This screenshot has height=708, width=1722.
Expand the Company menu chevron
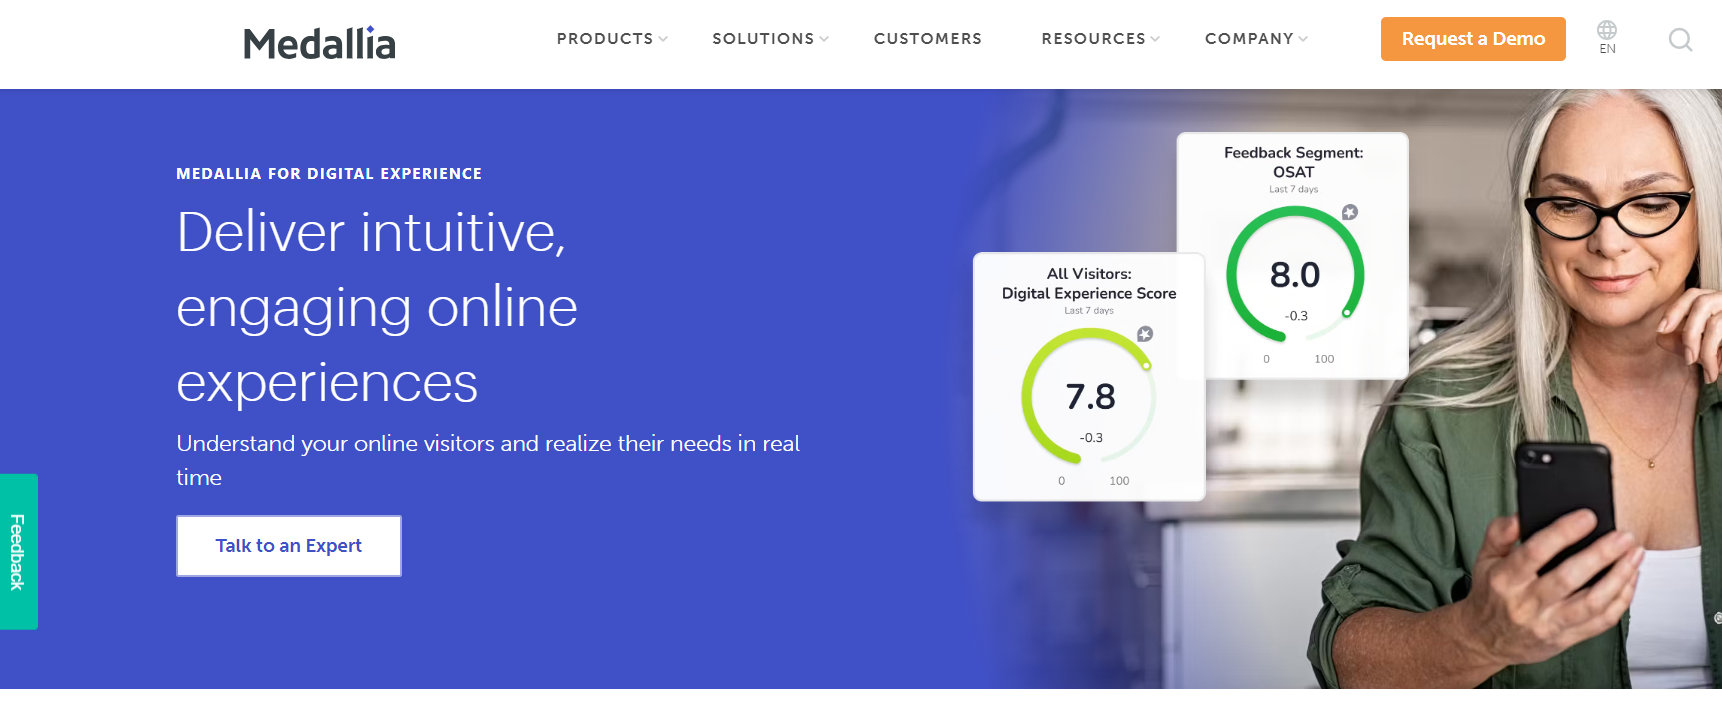pyautogui.click(x=1303, y=39)
